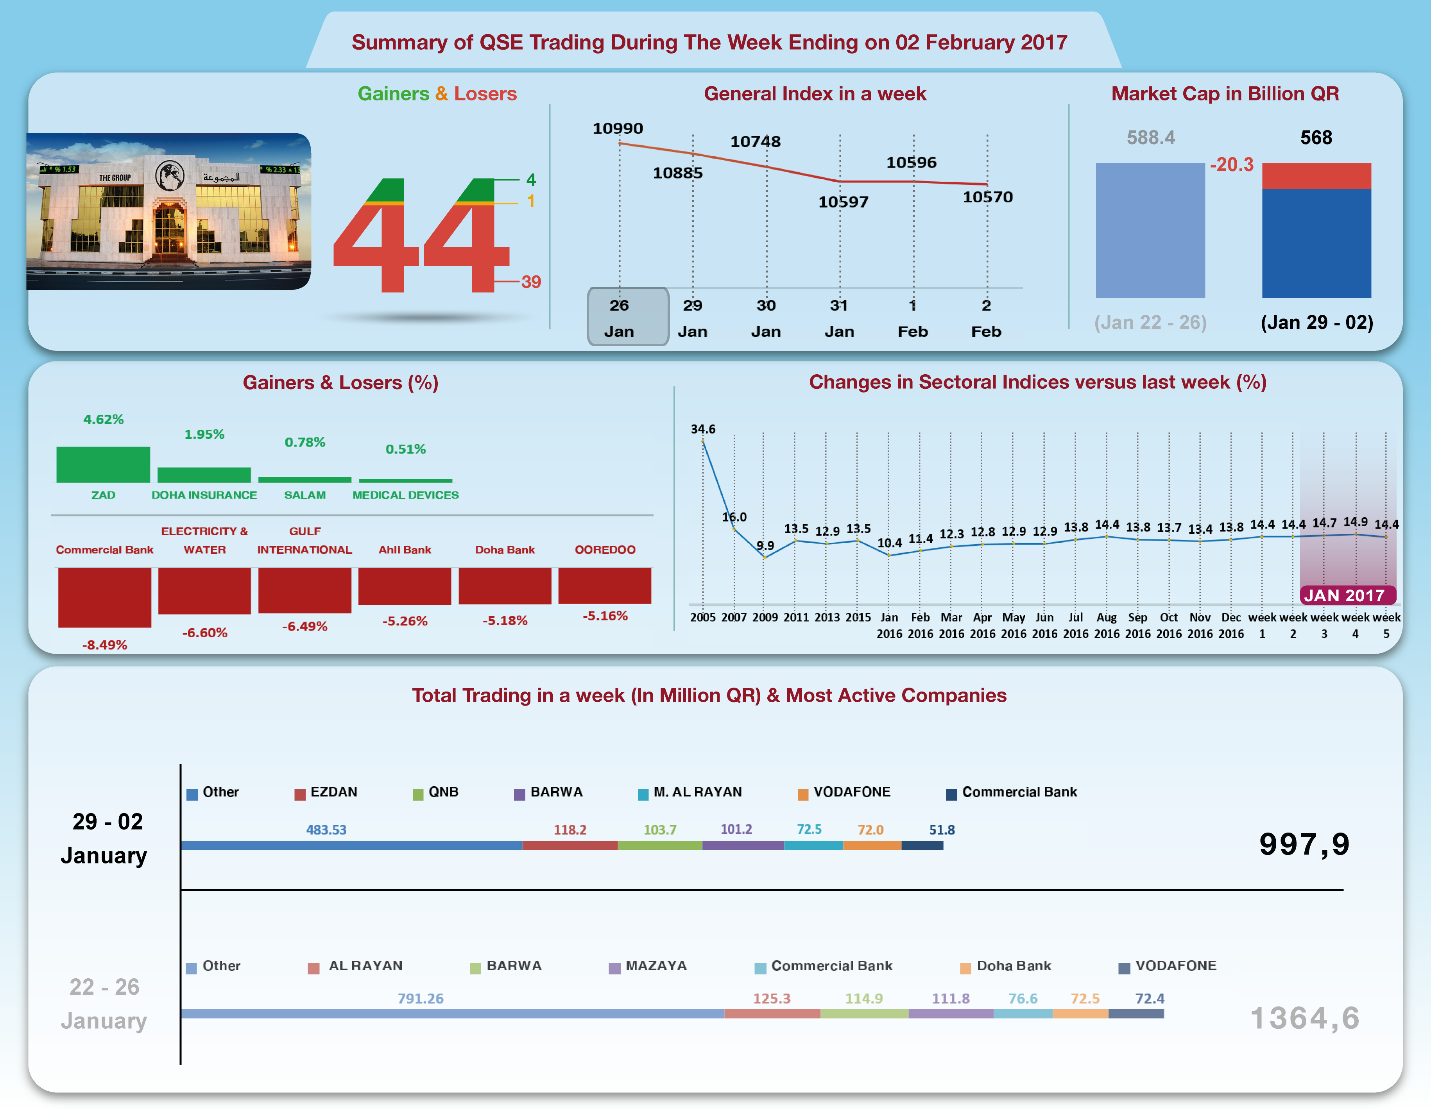Click the purple BARWA legend swatch in top legend
The width and height of the screenshot is (1431, 1117).
pyautogui.click(x=520, y=795)
